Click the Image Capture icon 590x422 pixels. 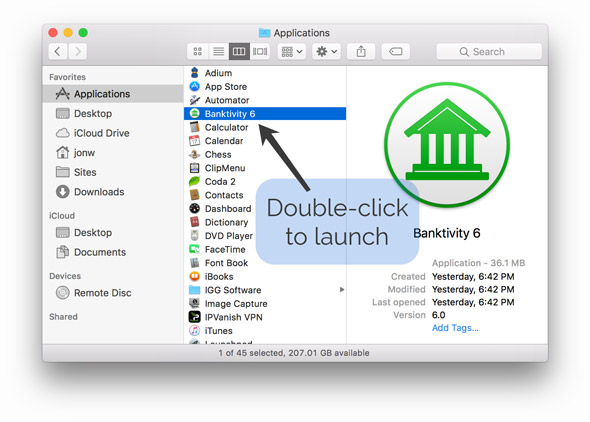point(195,304)
